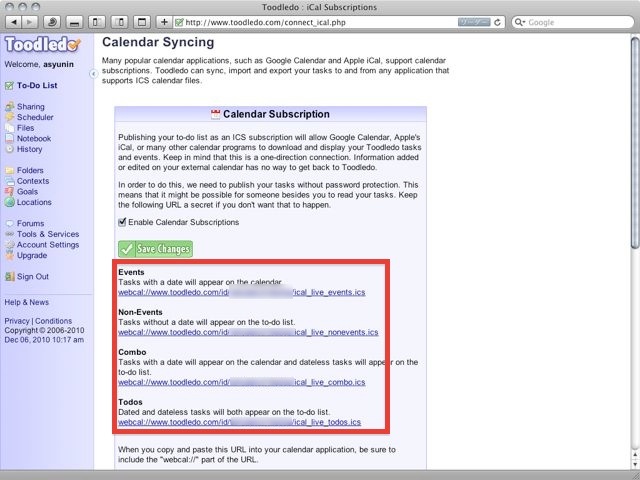Open the Conditions link
The width and height of the screenshot is (640, 480).
(x=53, y=321)
